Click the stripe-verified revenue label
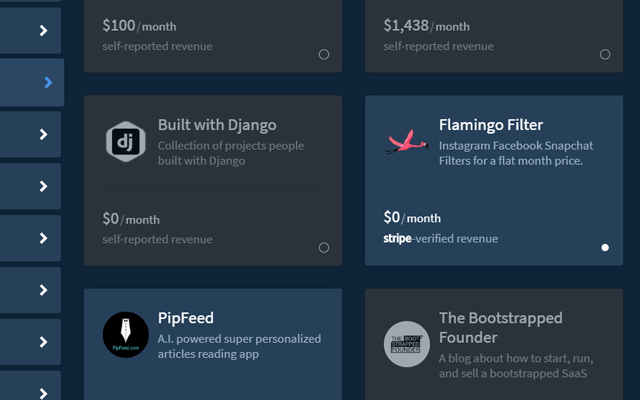640x400 pixels. [x=440, y=239]
